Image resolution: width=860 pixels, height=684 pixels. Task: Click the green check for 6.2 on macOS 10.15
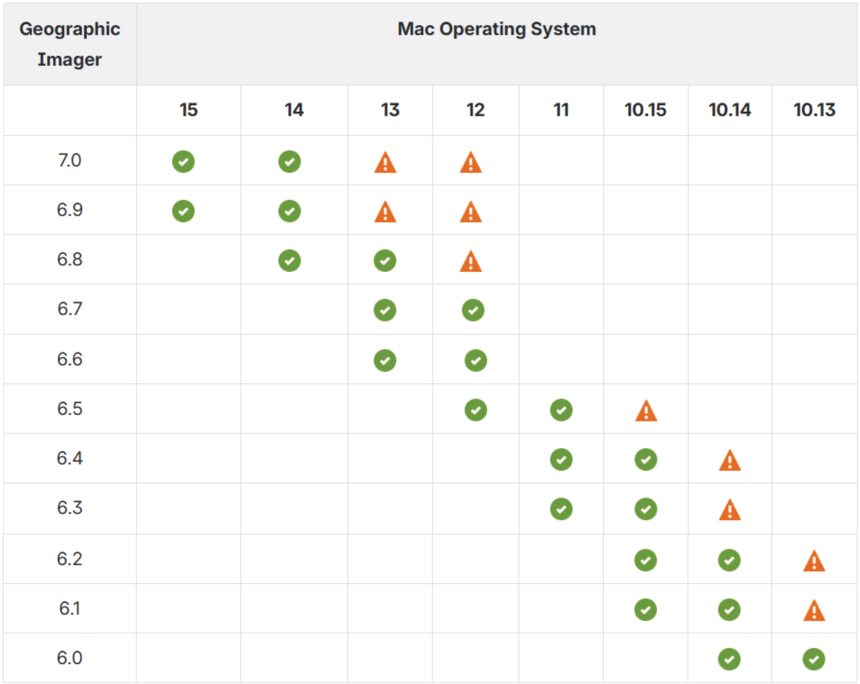click(646, 560)
